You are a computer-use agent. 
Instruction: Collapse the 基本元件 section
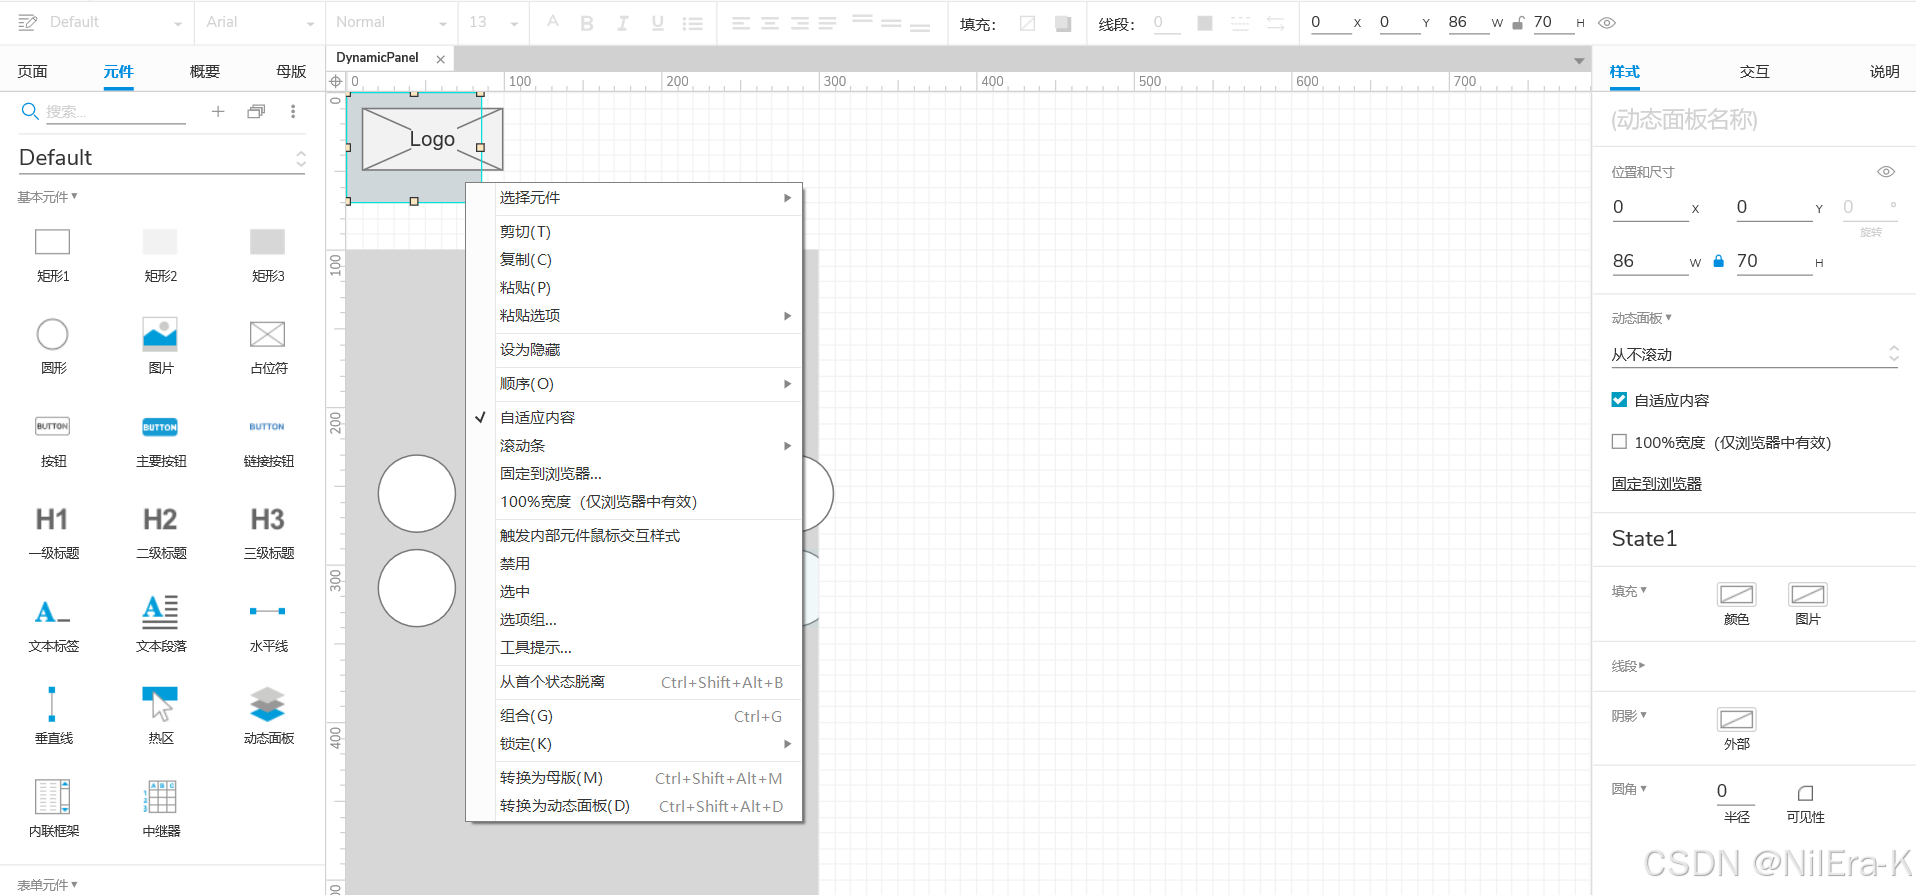[x=47, y=197]
